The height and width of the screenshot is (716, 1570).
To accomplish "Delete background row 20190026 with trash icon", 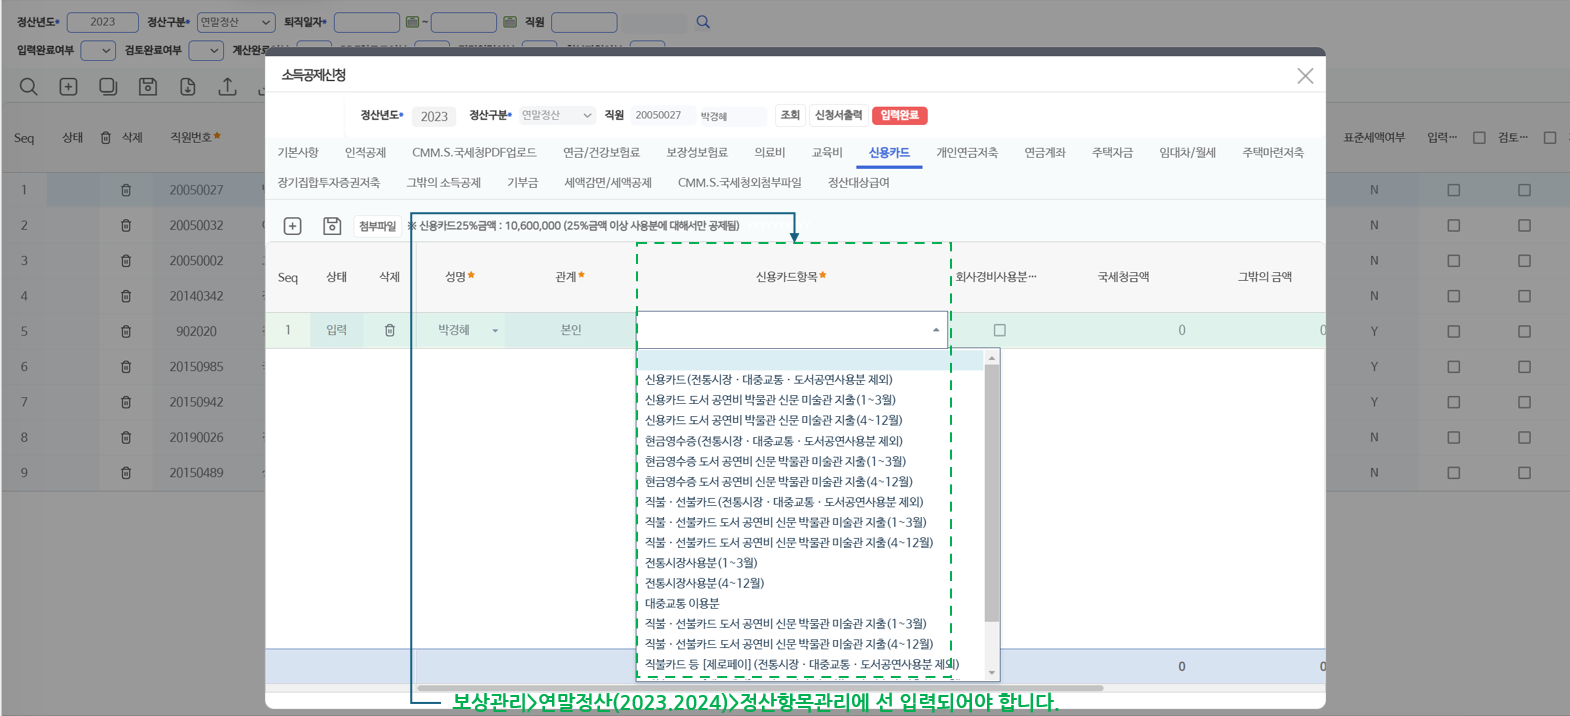I will click(x=126, y=437).
